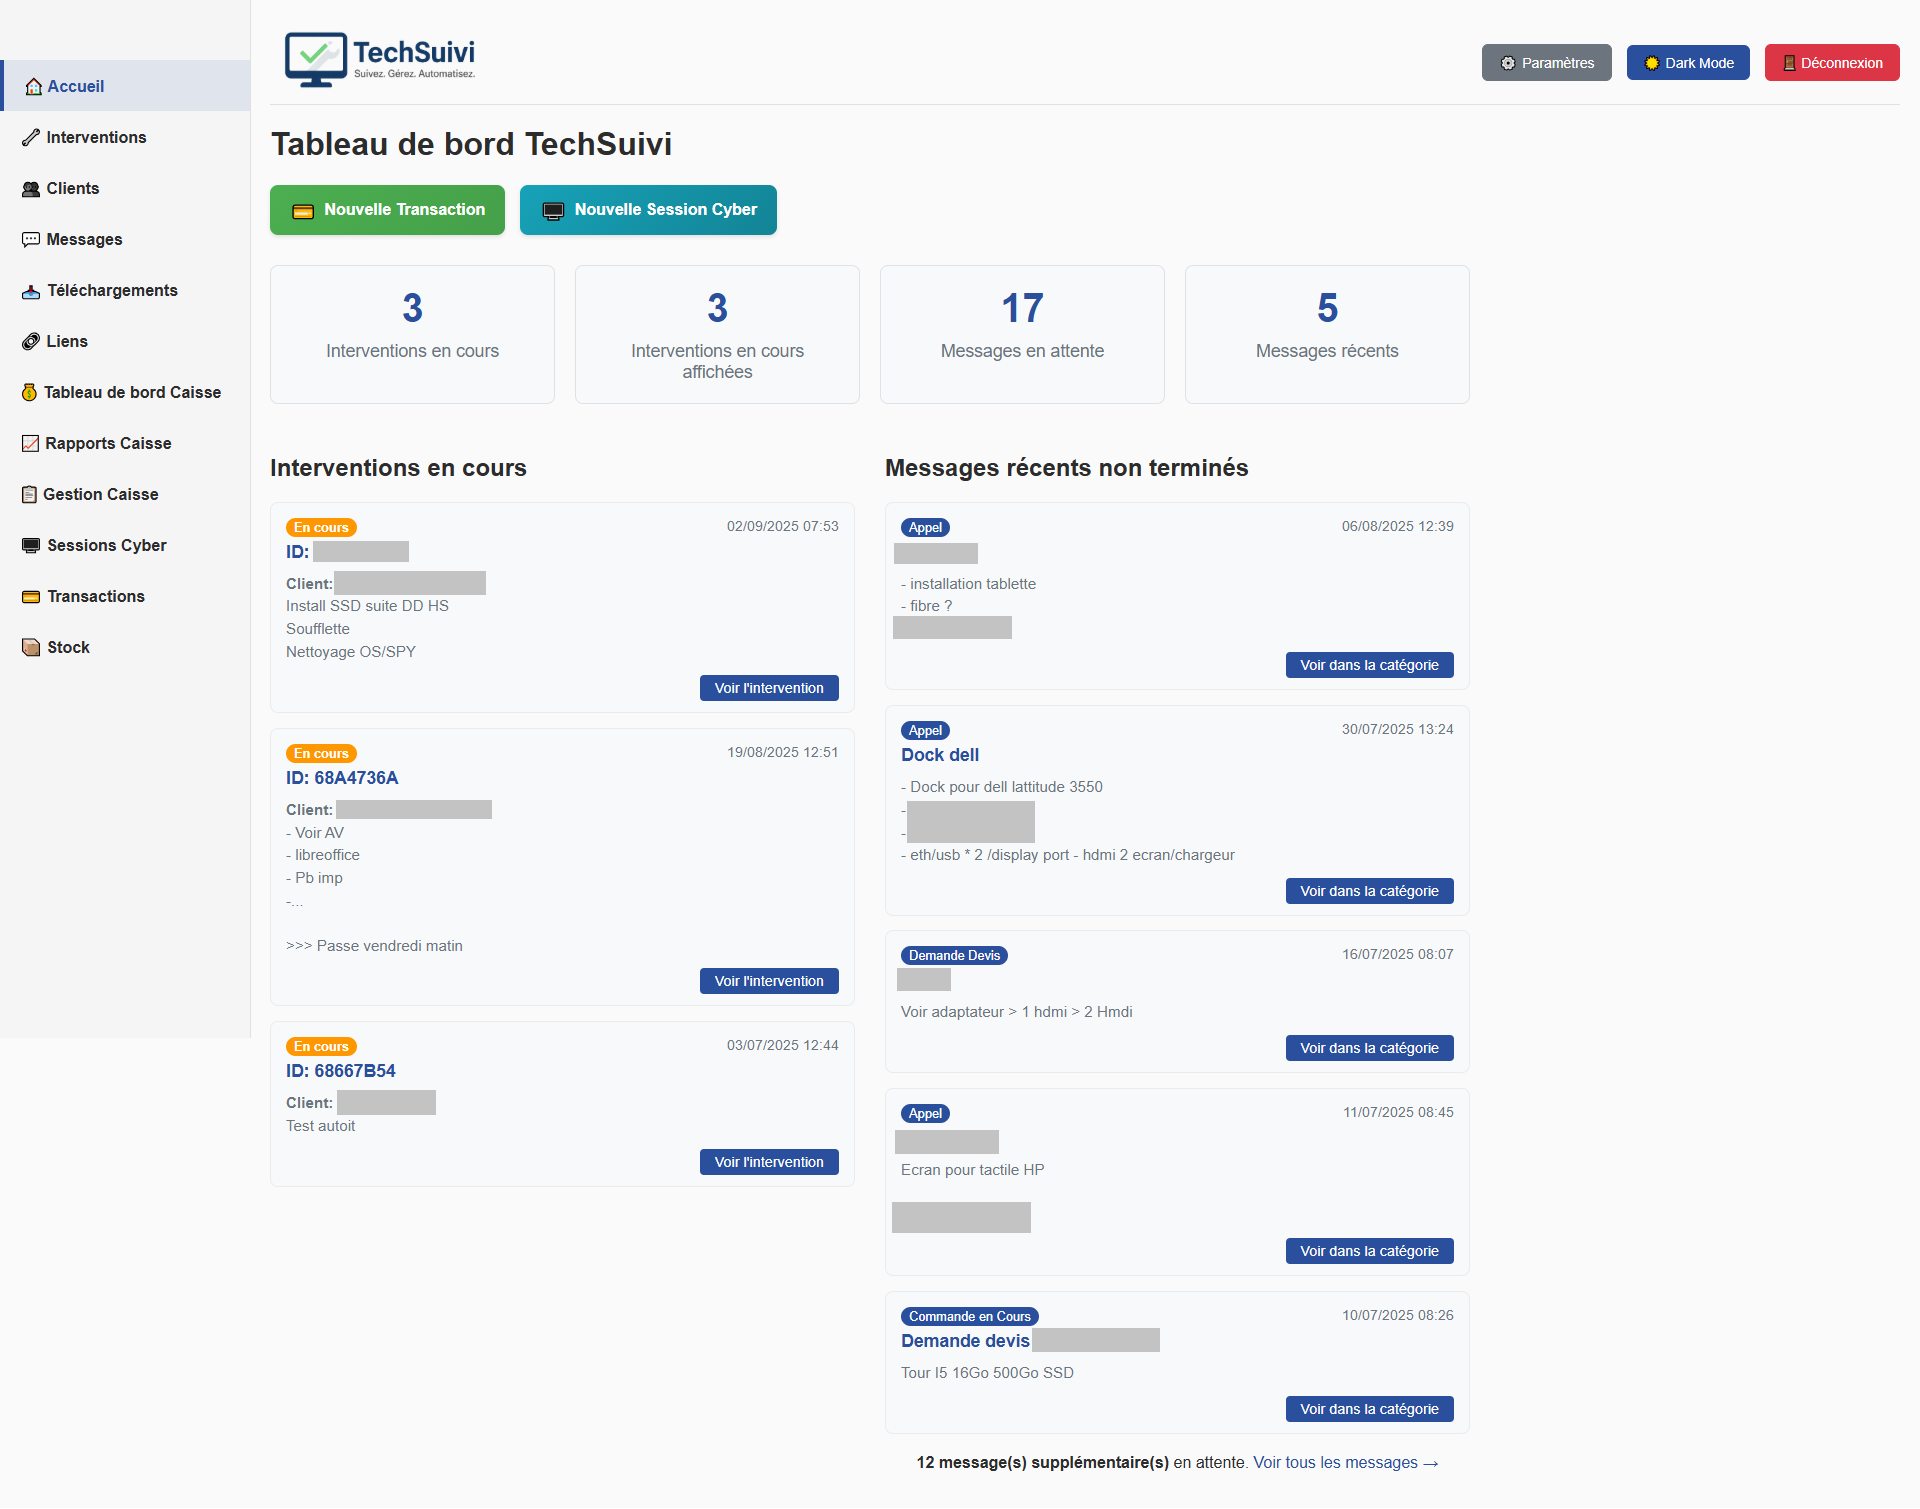The height and width of the screenshot is (1509, 1920).
Task: Click the money bag icon, Tableau de bord Caisse
Action: pos(30,393)
